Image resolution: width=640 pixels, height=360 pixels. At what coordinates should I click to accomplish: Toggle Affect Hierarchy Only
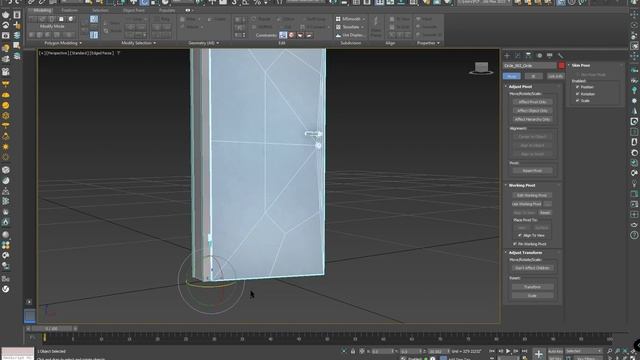(532, 119)
